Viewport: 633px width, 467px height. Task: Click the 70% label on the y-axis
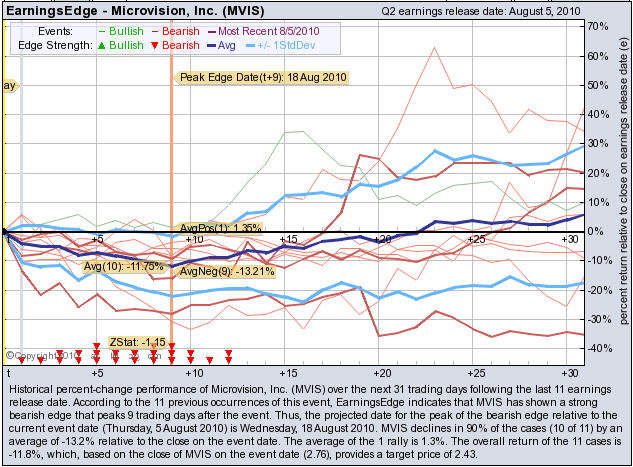pyautogui.click(x=598, y=27)
